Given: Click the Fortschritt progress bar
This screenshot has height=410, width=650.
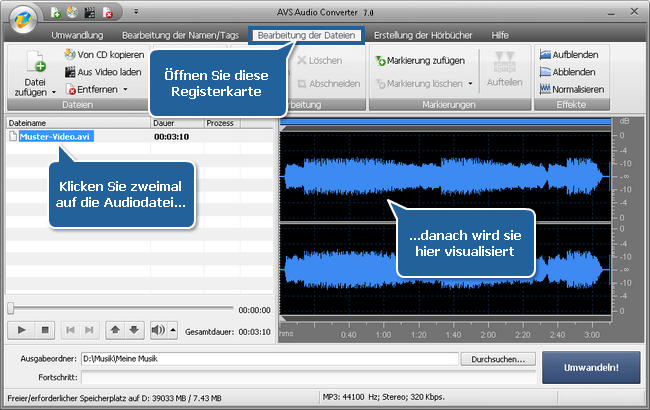Looking at the screenshot, I should tap(309, 377).
